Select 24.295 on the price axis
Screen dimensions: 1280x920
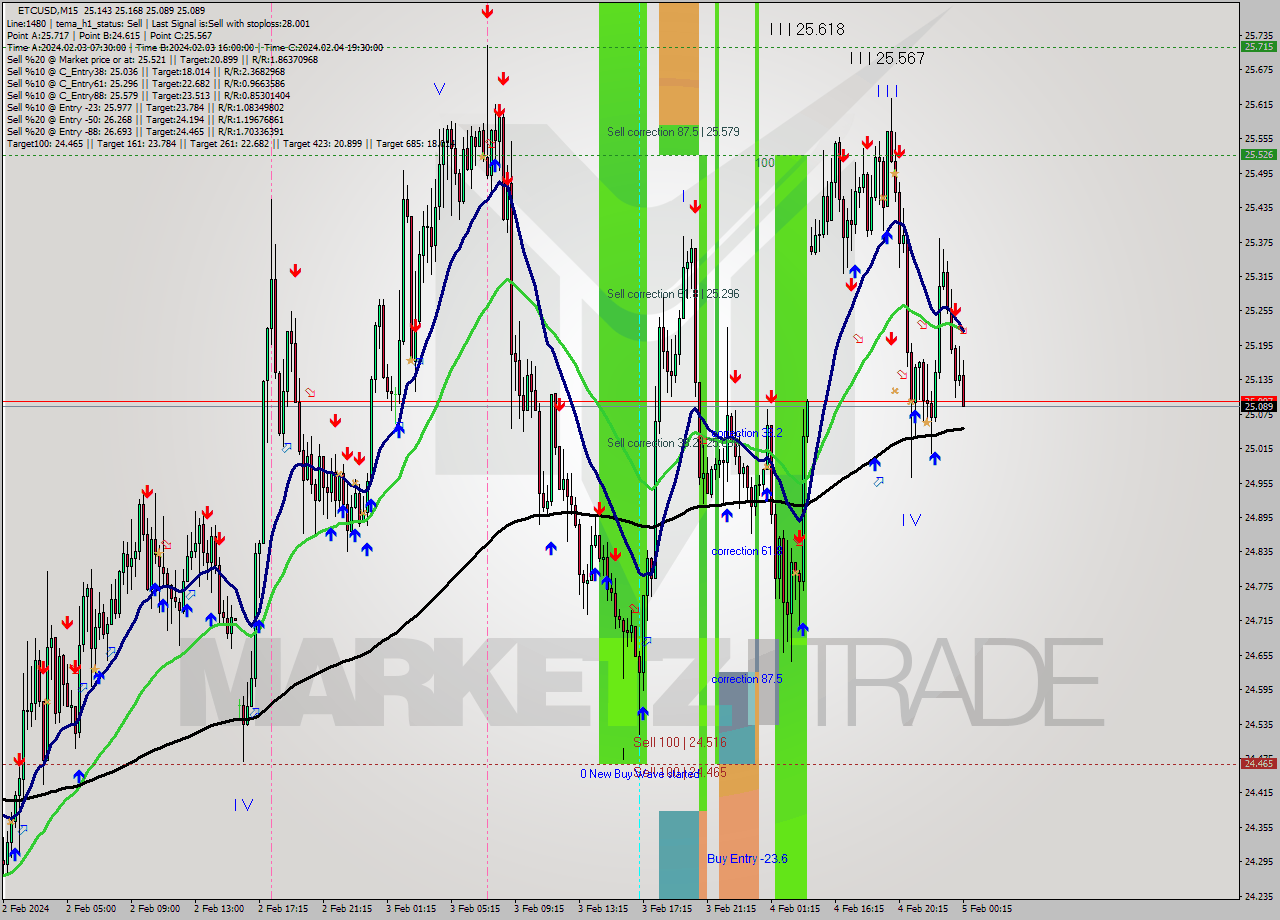click(x=1259, y=862)
